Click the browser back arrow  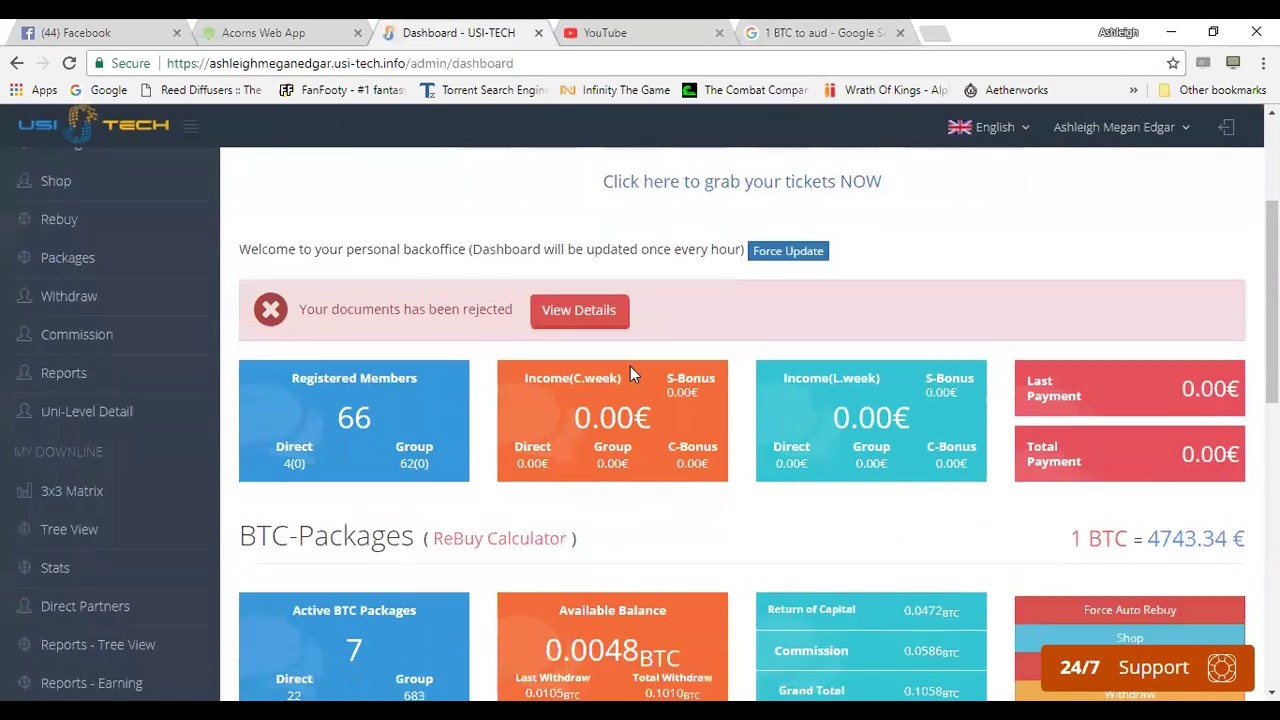point(17,63)
